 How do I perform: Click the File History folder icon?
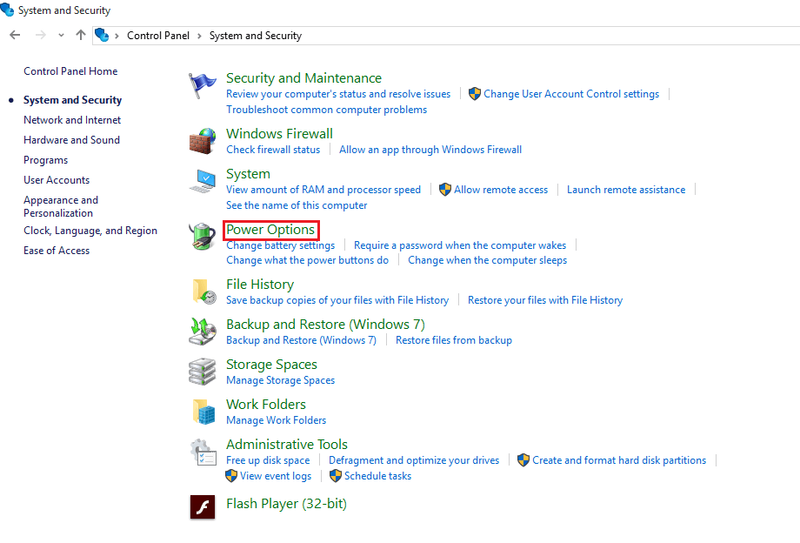[x=204, y=291]
